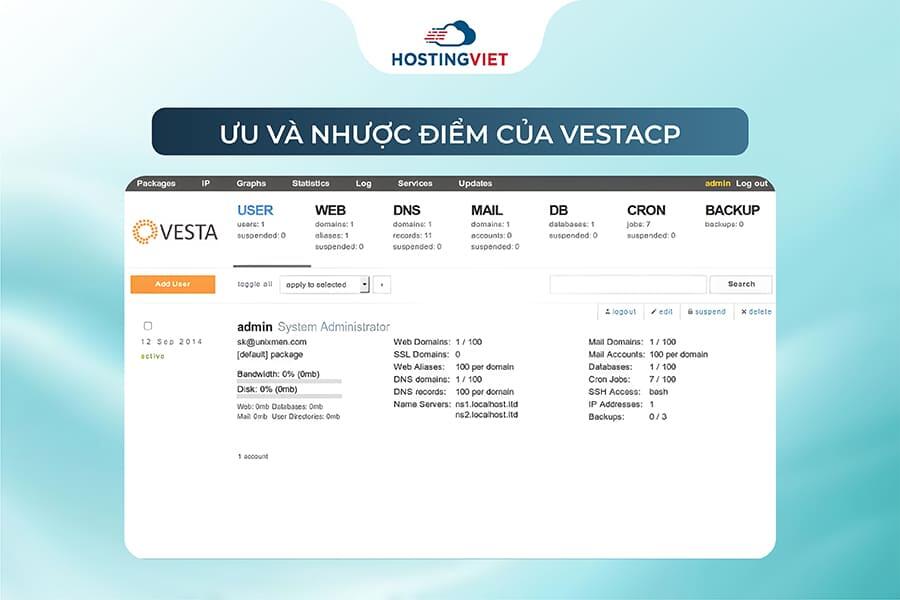Screen dimensions: 900x600
Task: Open the apply to selected dropdown
Action: [x=323, y=284]
